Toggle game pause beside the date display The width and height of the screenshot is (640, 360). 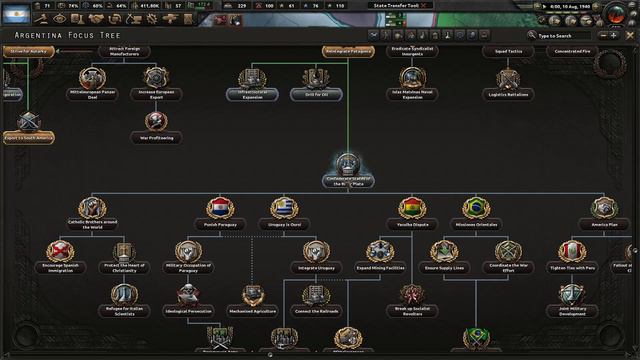tap(544, 7)
